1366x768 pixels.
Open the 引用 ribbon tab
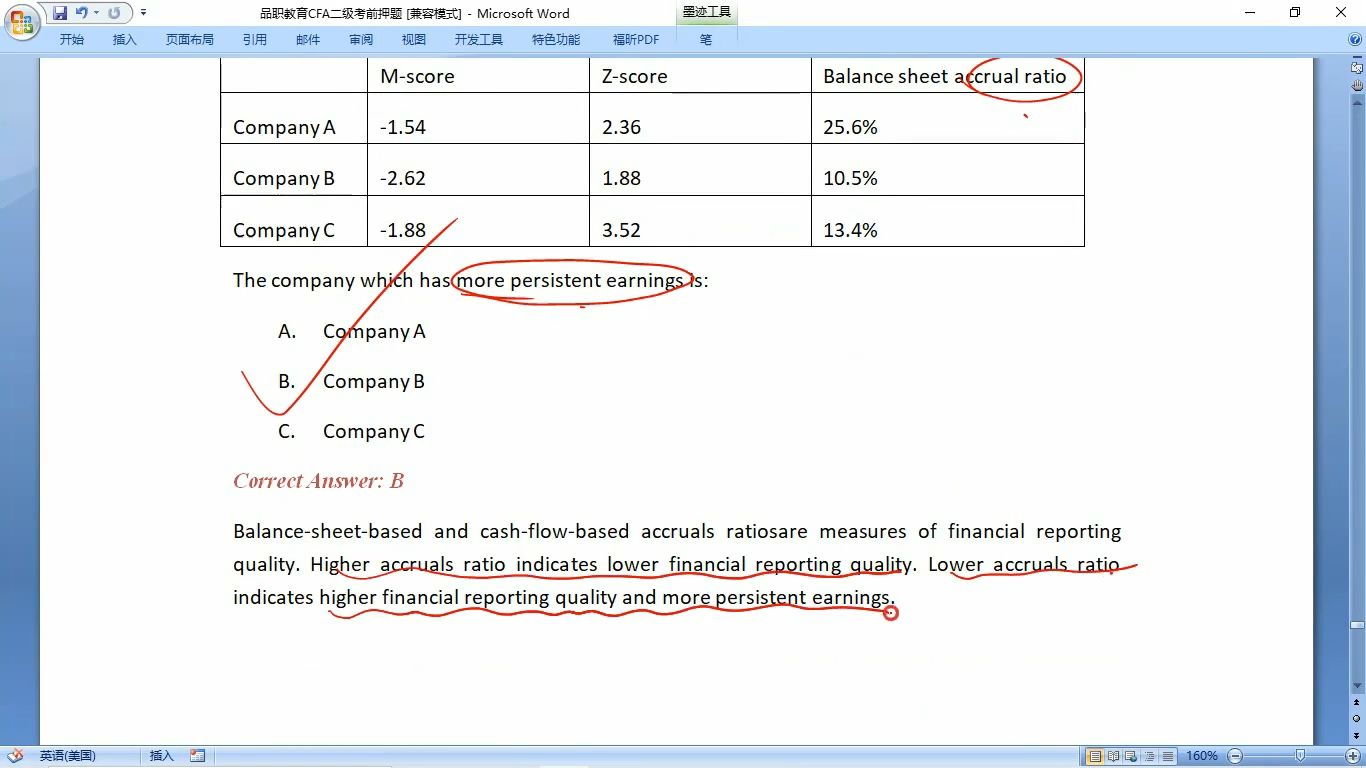(255, 40)
